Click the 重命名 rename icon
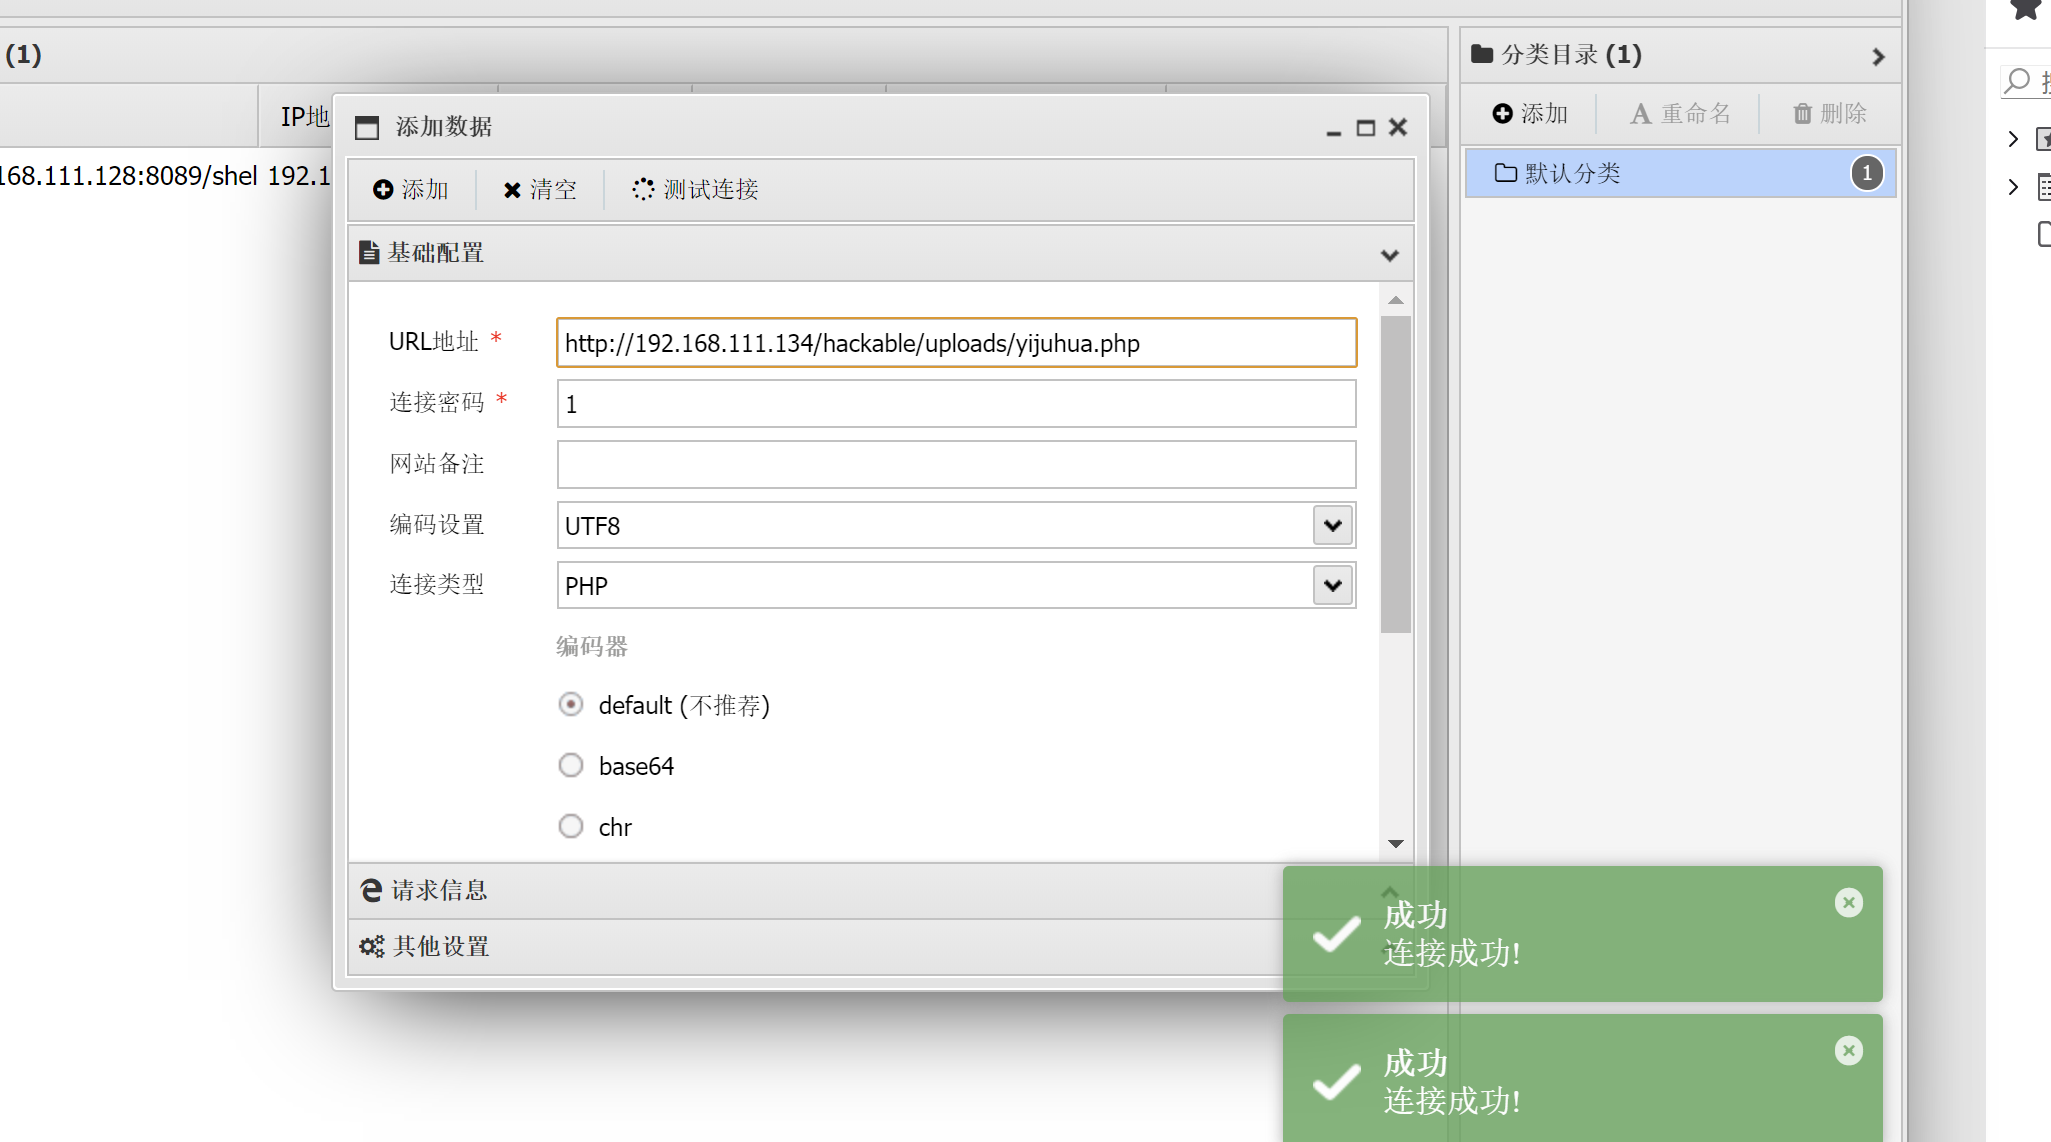 [x=1640, y=113]
